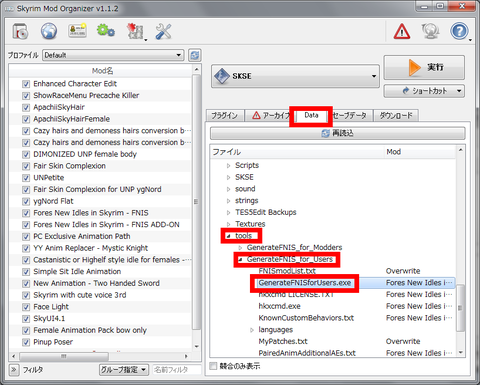The image size is (480, 385).
Task: Expand the SKSE folder in tree
Action: [228, 177]
